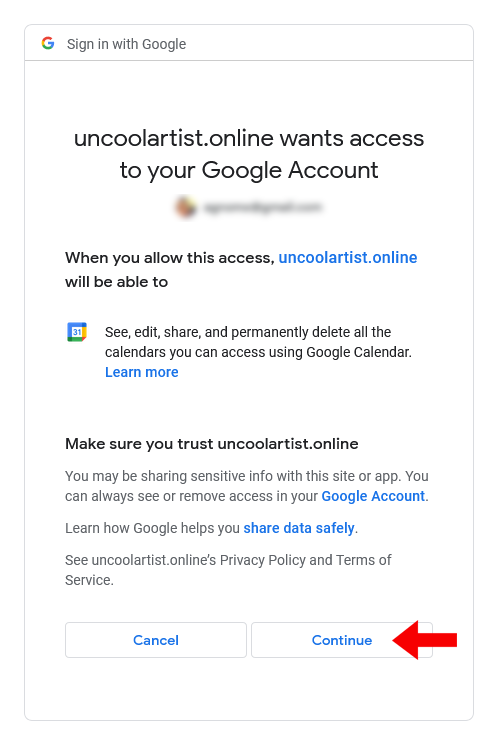Click the "sharing sensitive info" paragraph
Image resolution: width=494 pixels, height=739 pixels.
[x=247, y=486]
